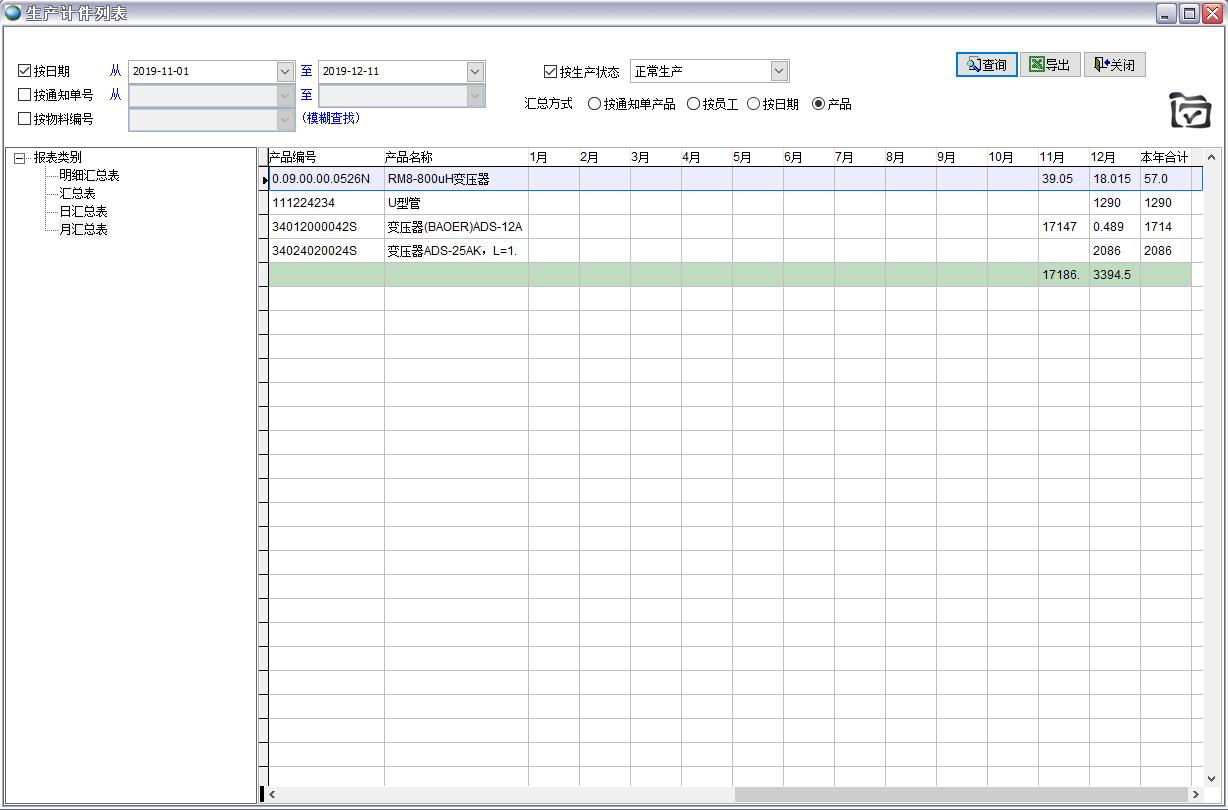Disable the 按生产状态 checkbox

[550, 72]
